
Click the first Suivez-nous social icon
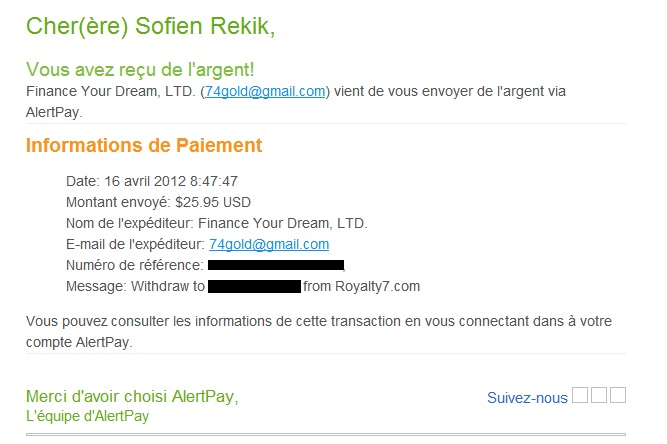[x=580, y=395]
